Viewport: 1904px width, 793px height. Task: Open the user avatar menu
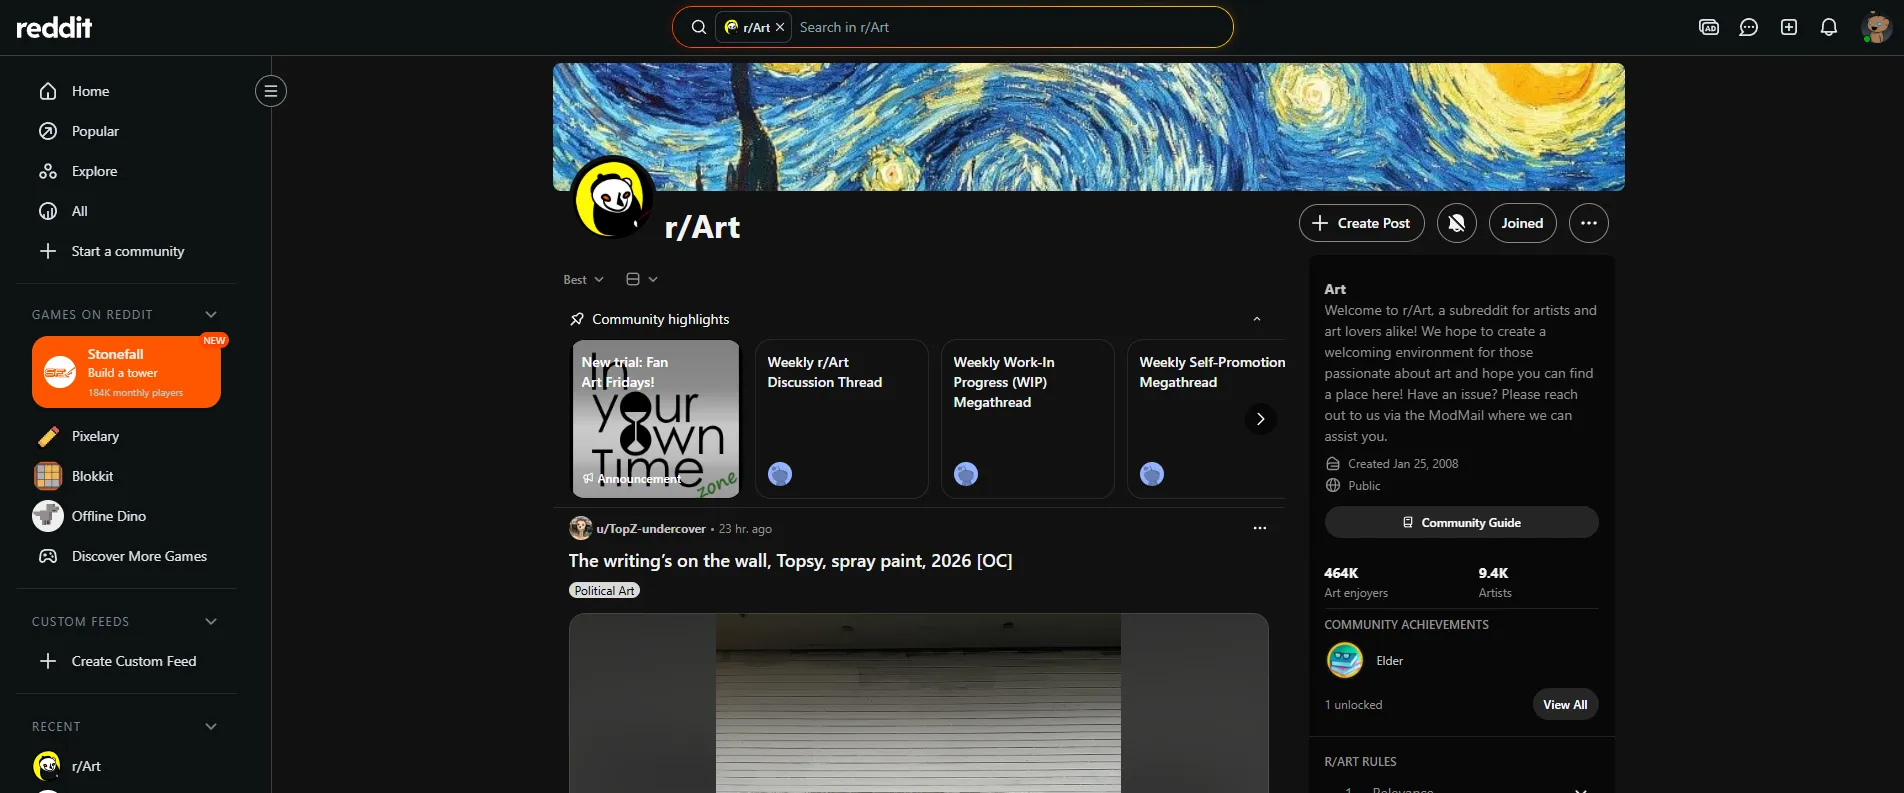[1876, 27]
